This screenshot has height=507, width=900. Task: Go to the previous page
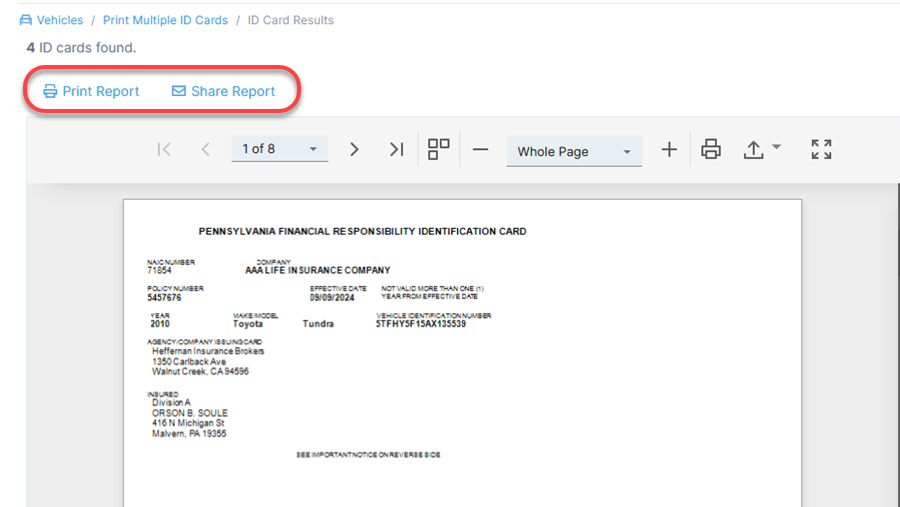(205, 149)
